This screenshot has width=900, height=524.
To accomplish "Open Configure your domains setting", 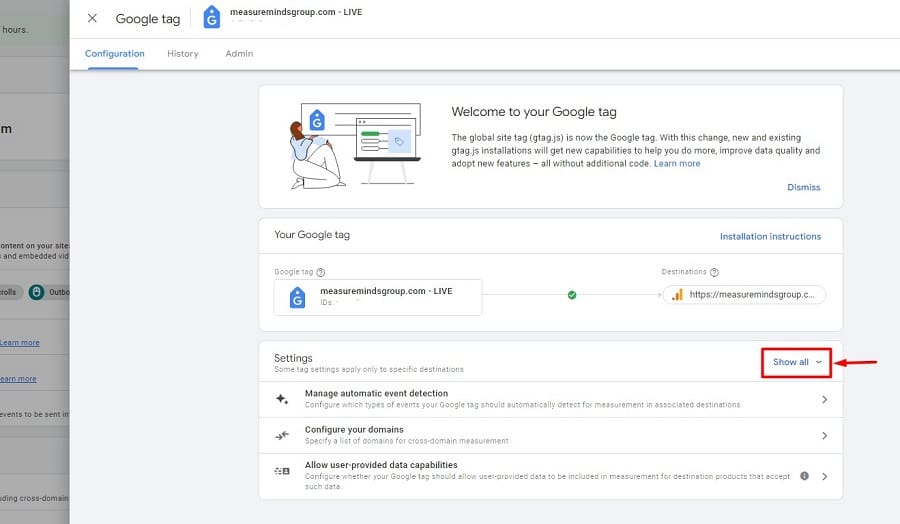I will tap(550, 436).
